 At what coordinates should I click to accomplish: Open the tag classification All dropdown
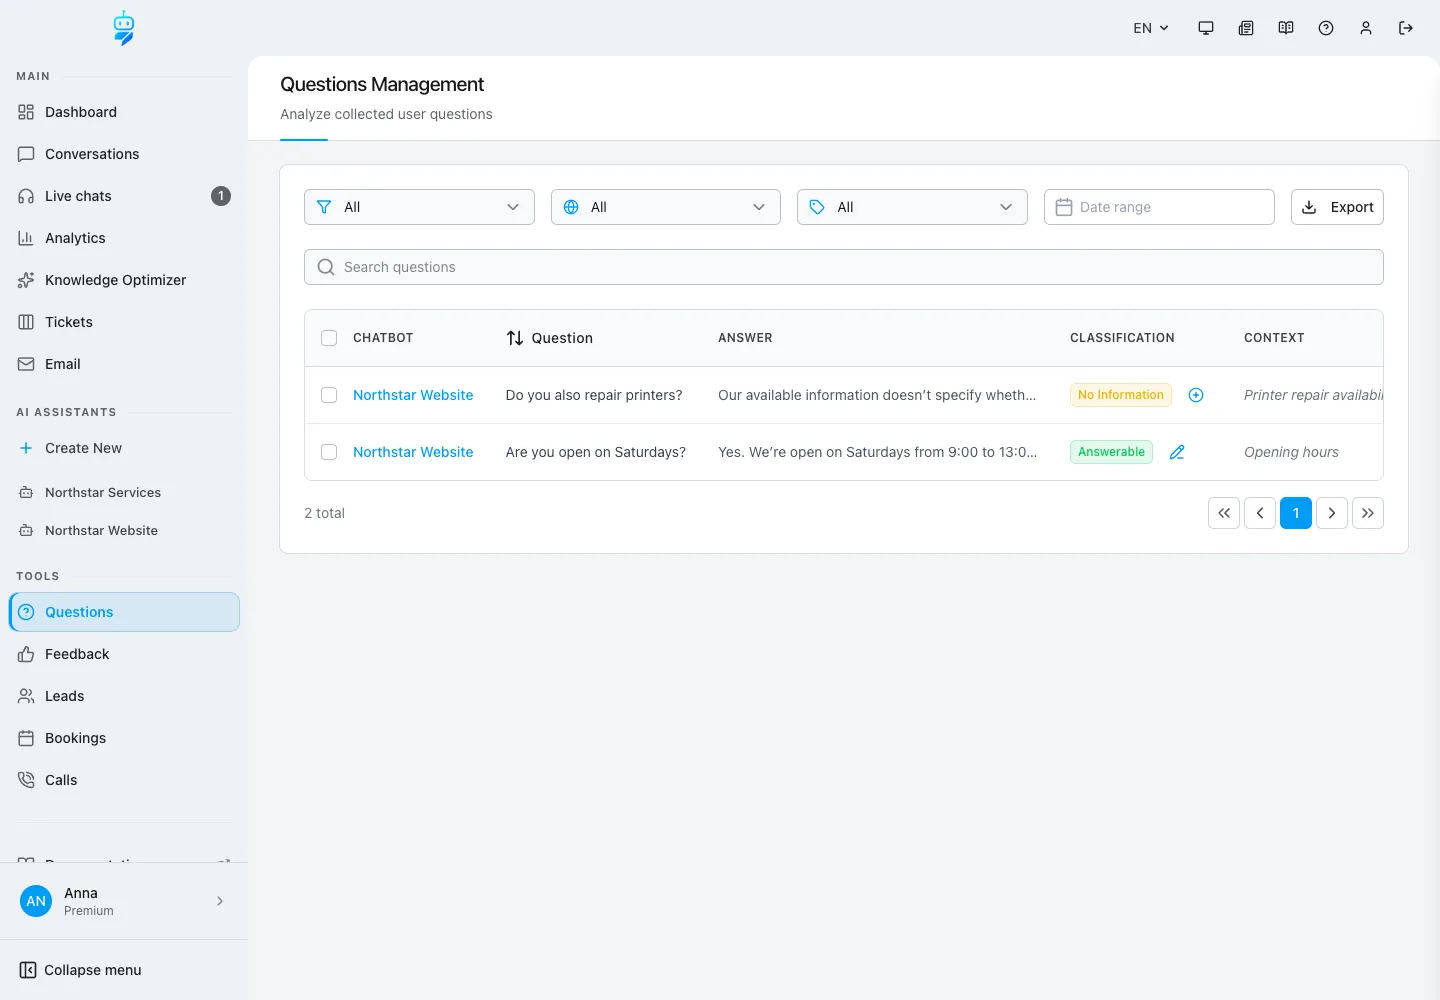pos(912,207)
